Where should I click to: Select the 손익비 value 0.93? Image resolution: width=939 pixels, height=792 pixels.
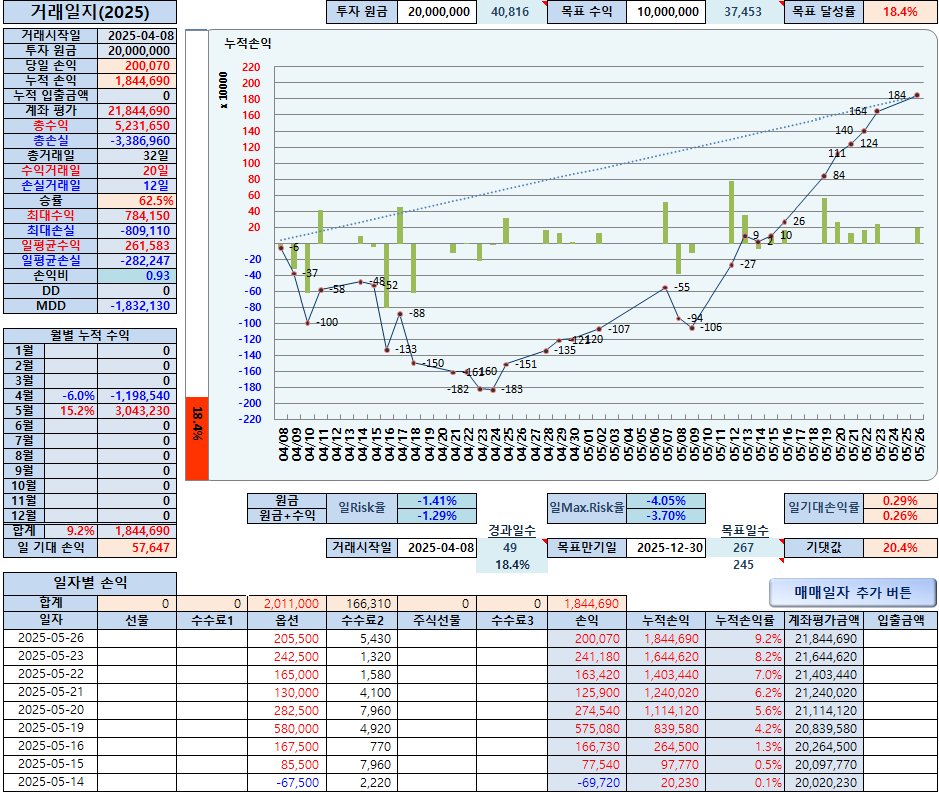(x=137, y=275)
